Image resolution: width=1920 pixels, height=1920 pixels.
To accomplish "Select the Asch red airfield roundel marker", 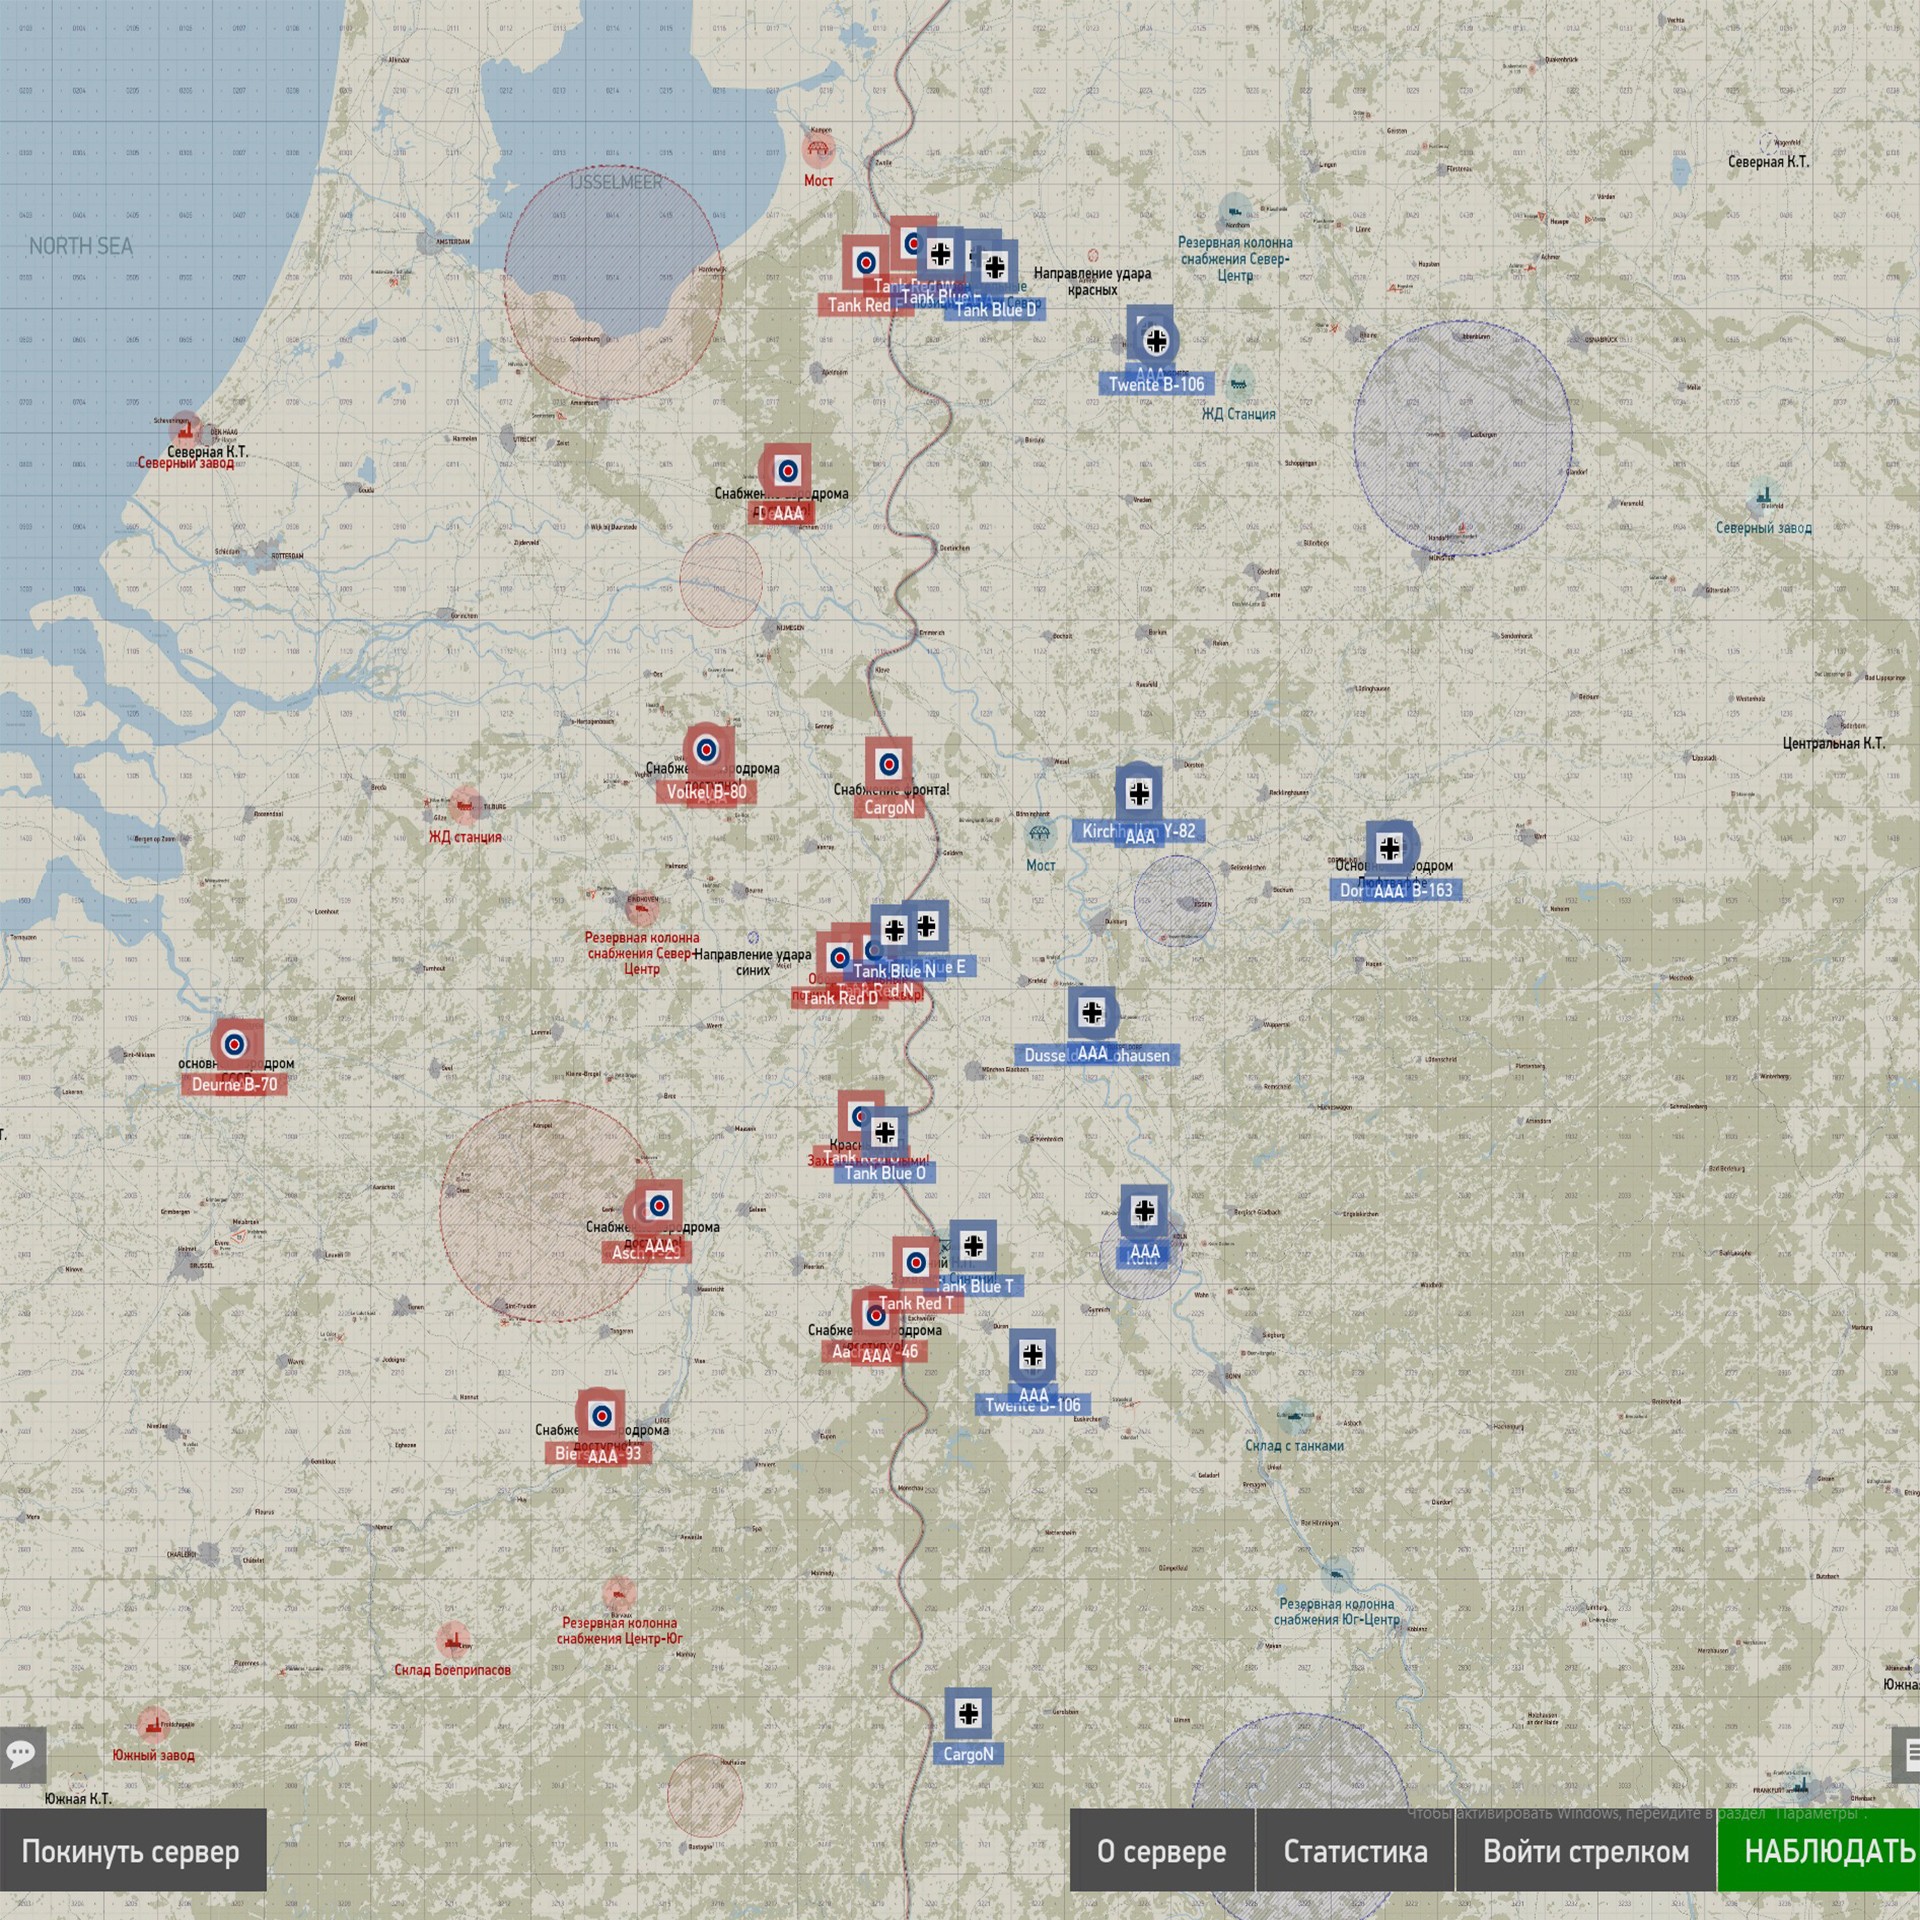I will [659, 1206].
